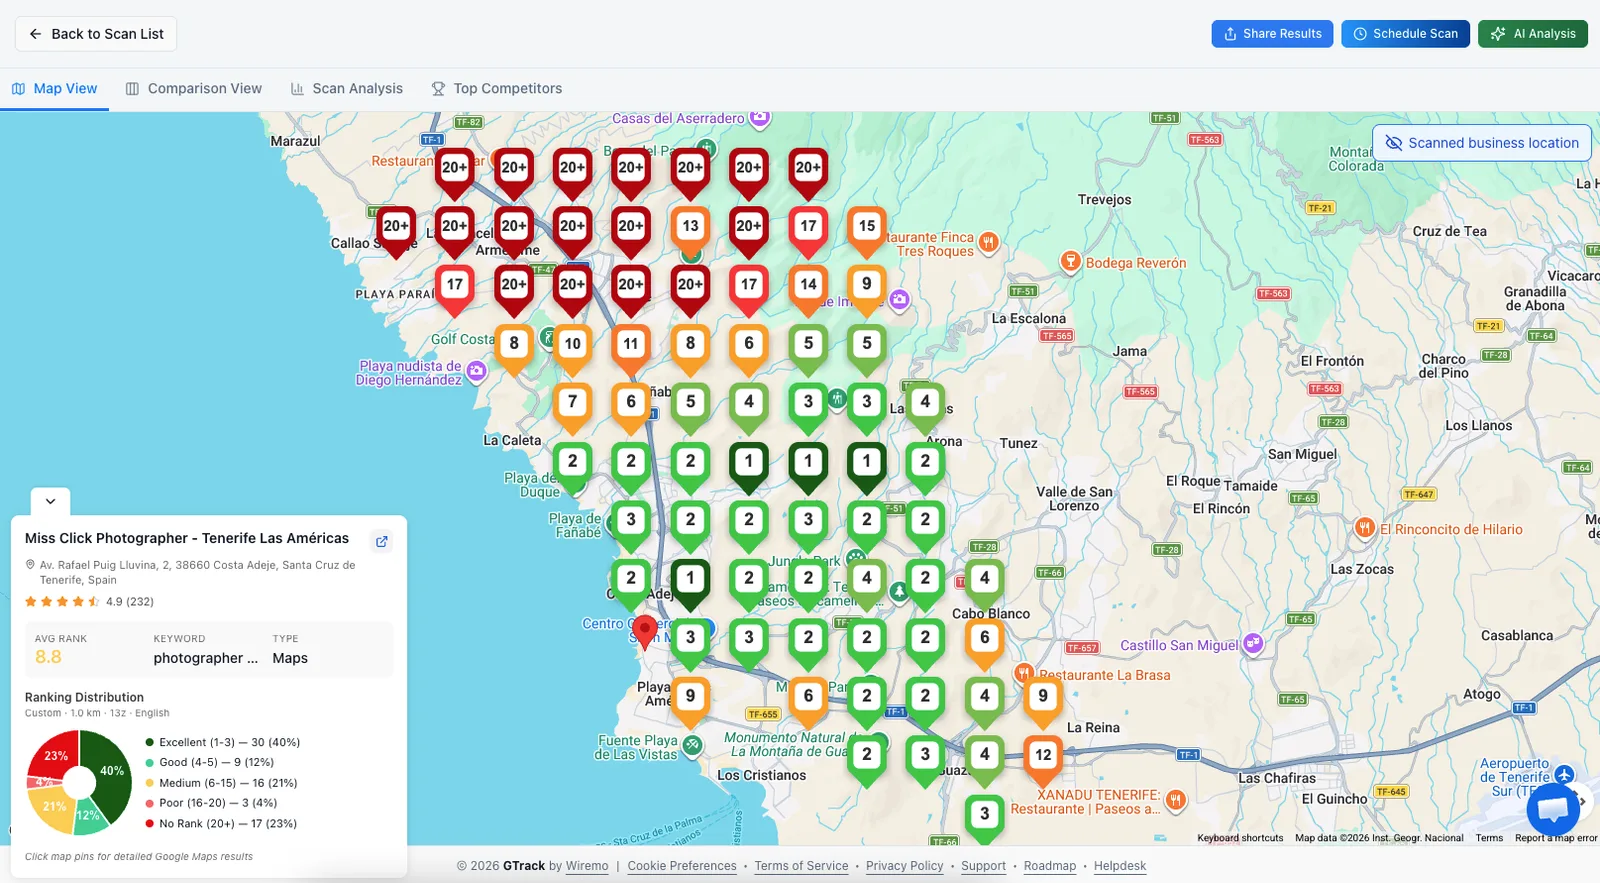
Task: Toggle Scanned business location visibility
Action: (x=1482, y=143)
